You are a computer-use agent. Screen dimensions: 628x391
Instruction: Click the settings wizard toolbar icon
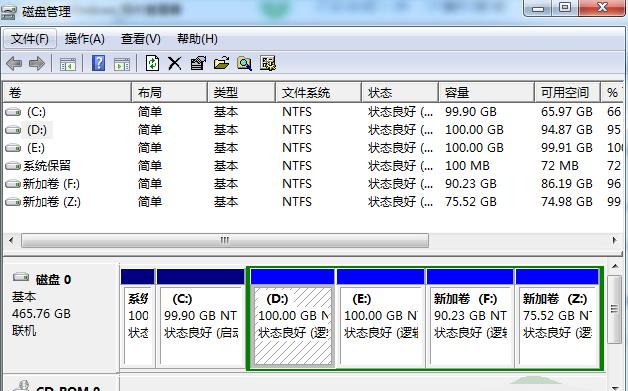[x=268, y=63]
